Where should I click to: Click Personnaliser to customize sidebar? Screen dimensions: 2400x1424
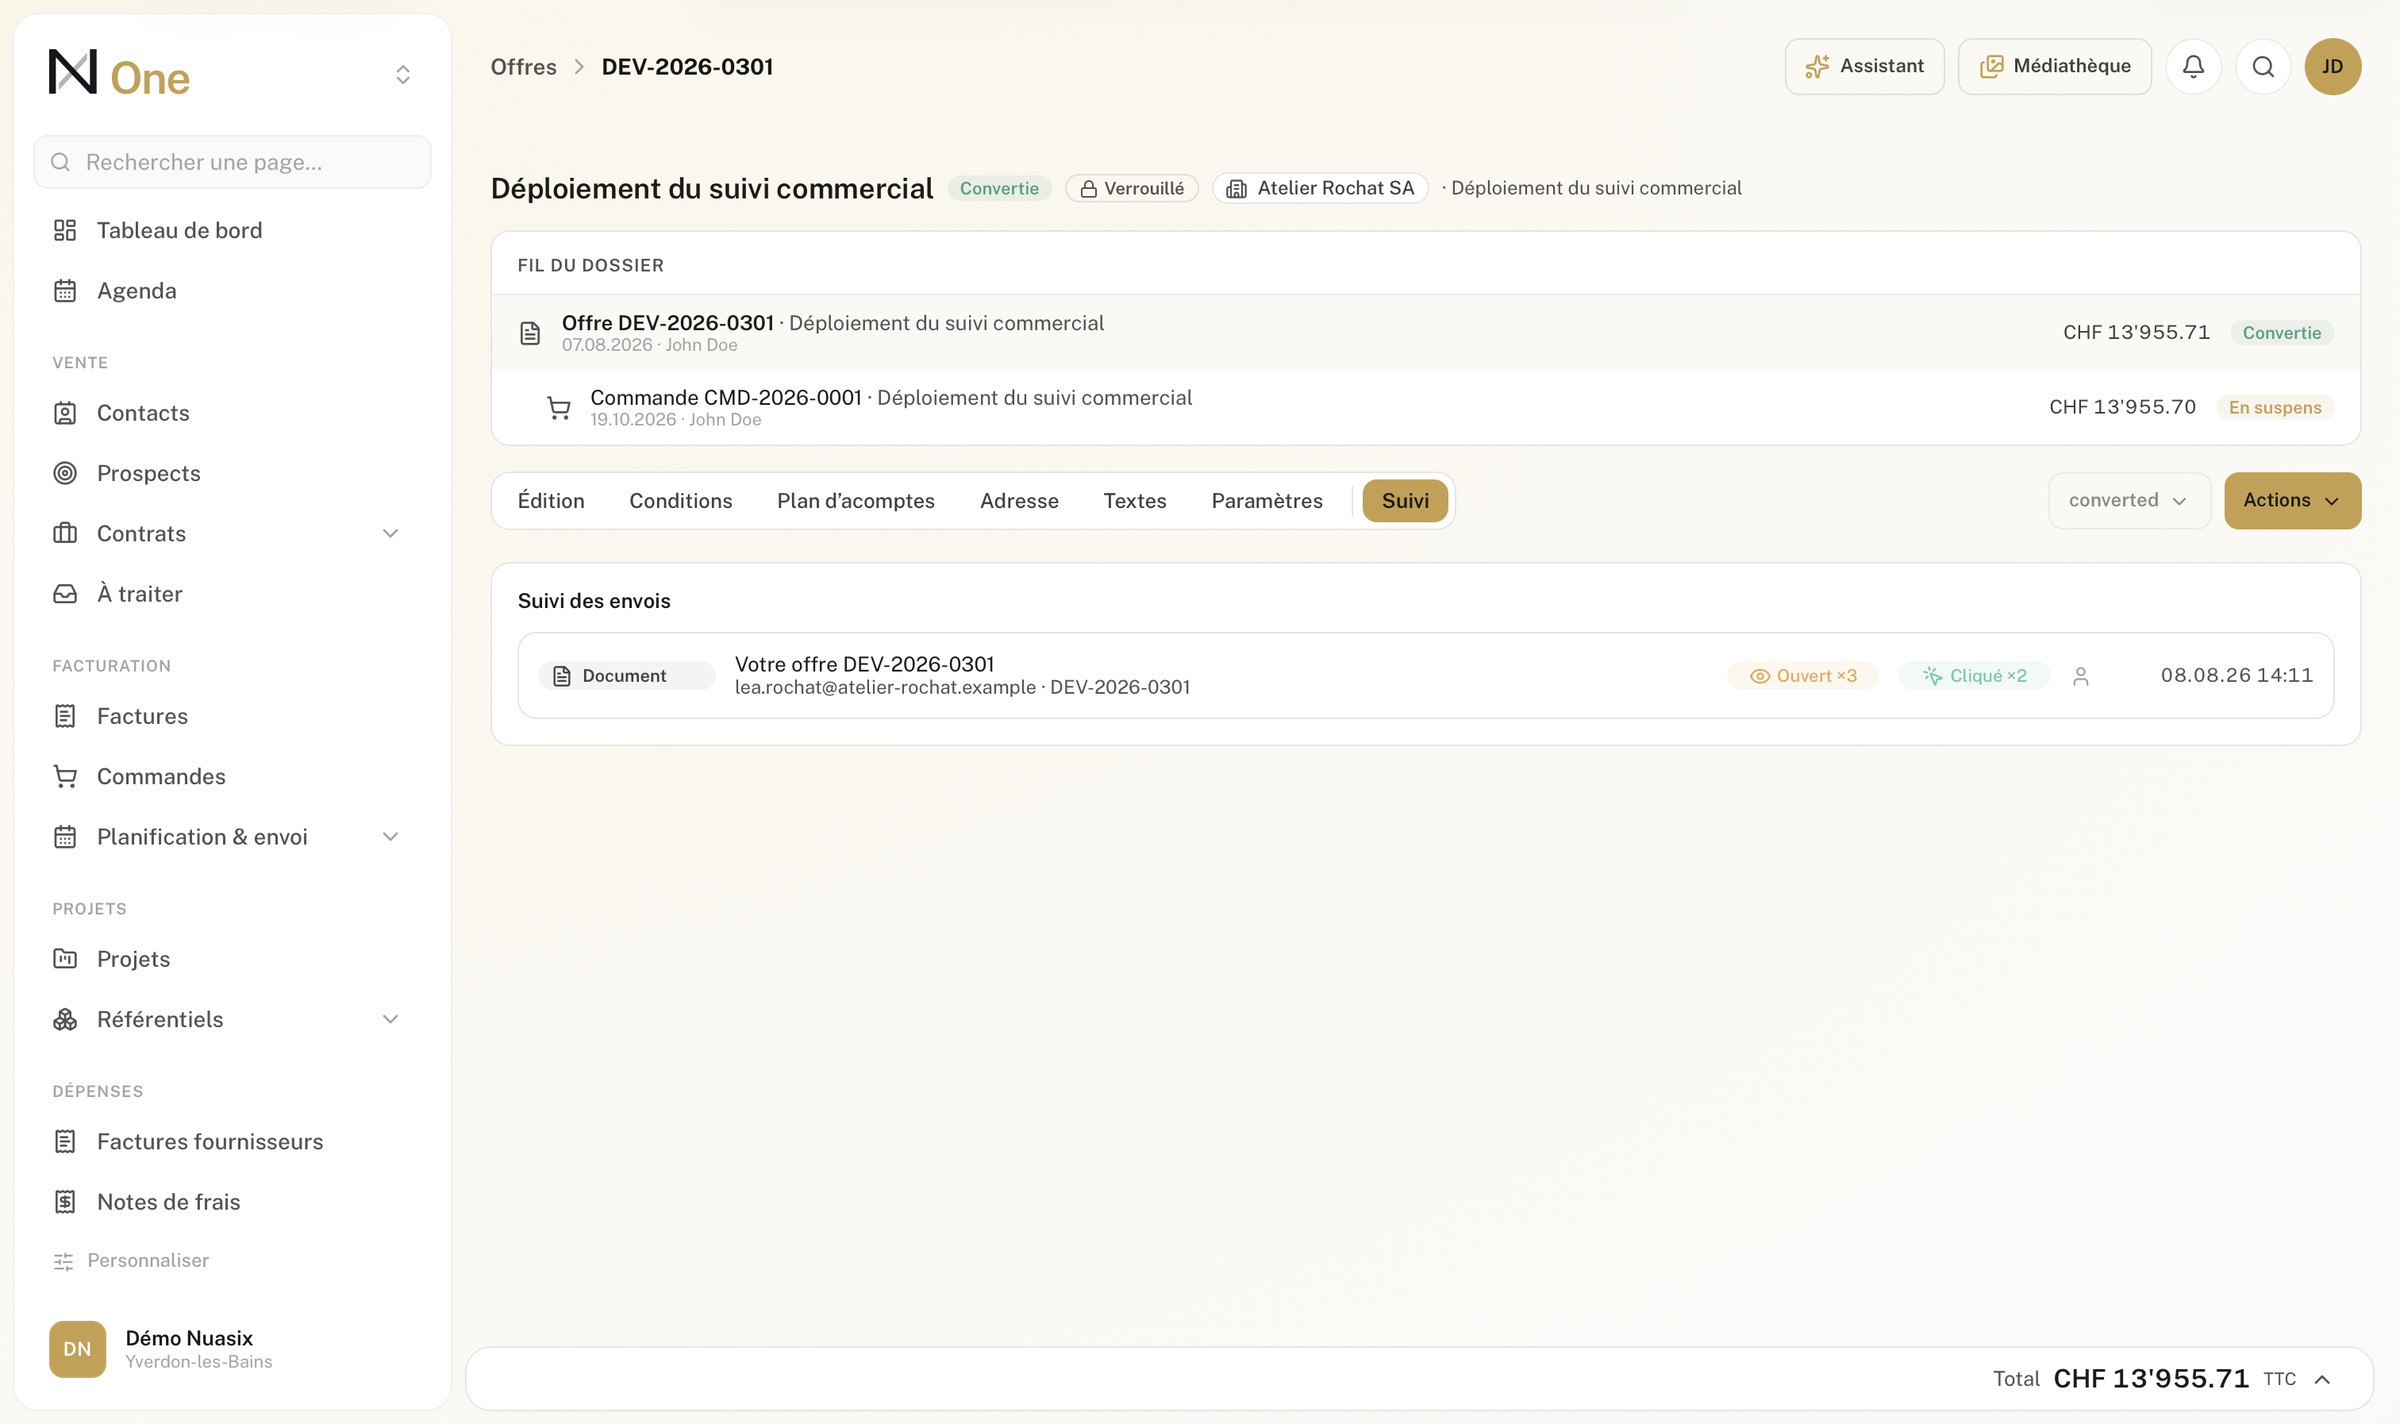pos(131,1261)
